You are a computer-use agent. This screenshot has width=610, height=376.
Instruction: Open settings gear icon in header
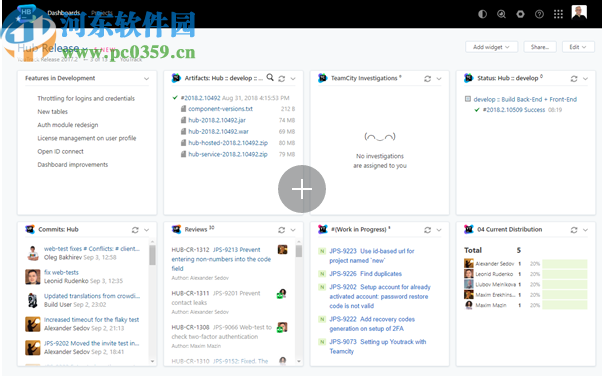520,14
